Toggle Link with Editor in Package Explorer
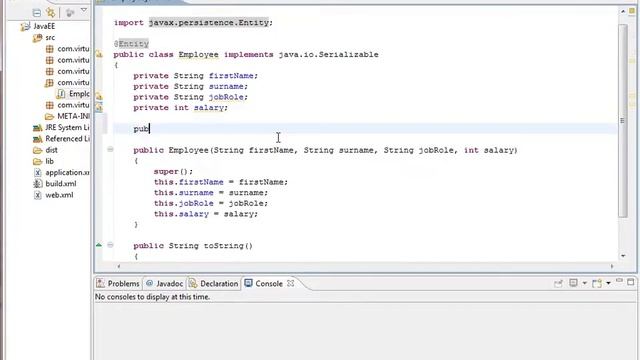The width and height of the screenshot is (640, 360). 51,13
